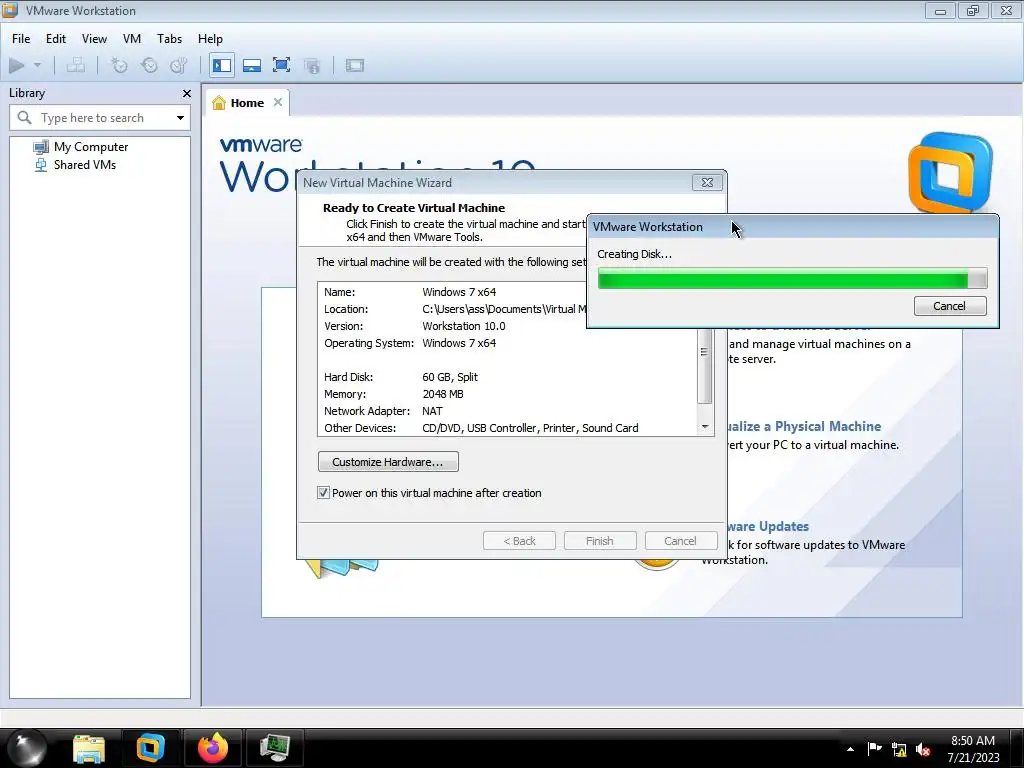Open Firefox from the taskbar
The height and width of the screenshot is (768, 1024).
point(213,748)
